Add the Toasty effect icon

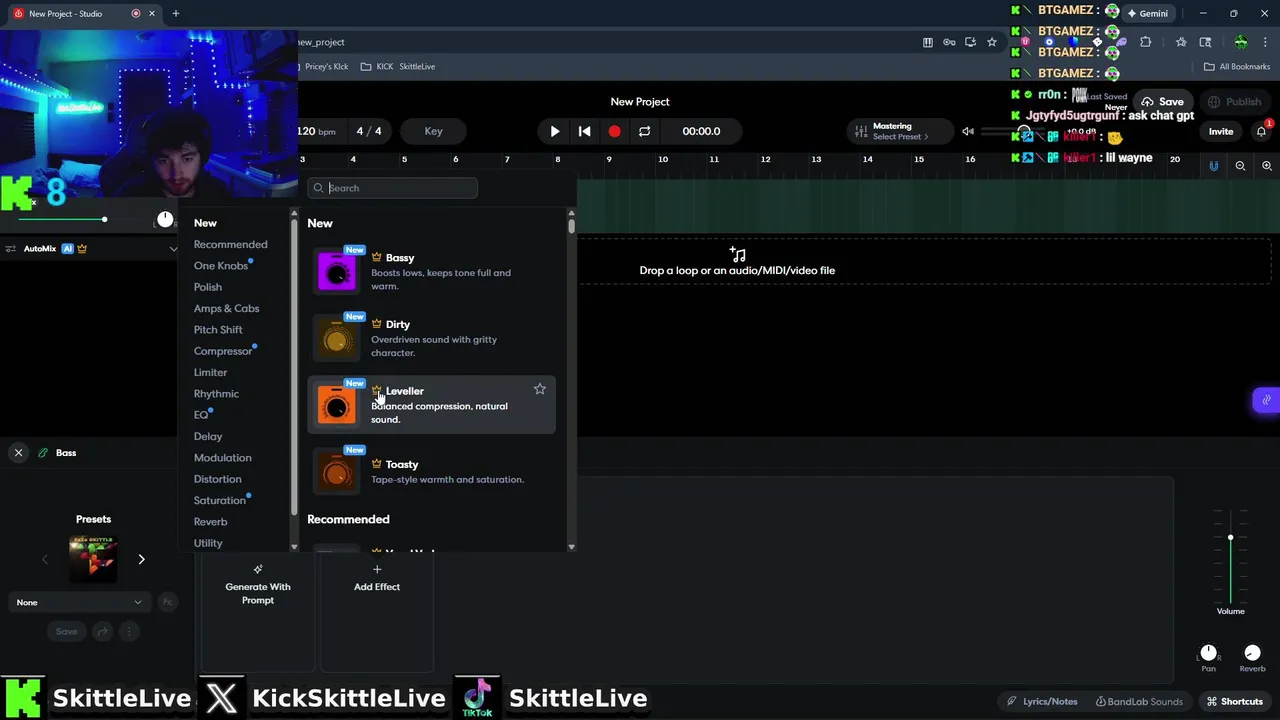[x=337, y=471]
